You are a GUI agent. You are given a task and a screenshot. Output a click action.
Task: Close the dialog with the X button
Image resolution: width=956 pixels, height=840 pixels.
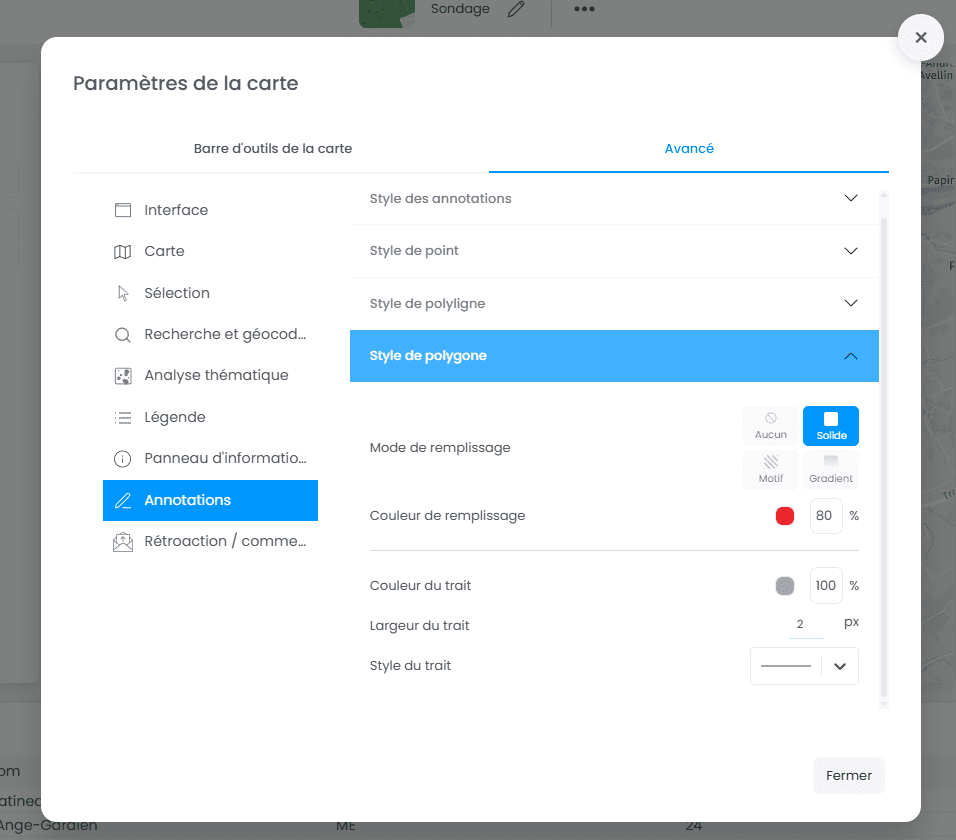tap(921, 37)
